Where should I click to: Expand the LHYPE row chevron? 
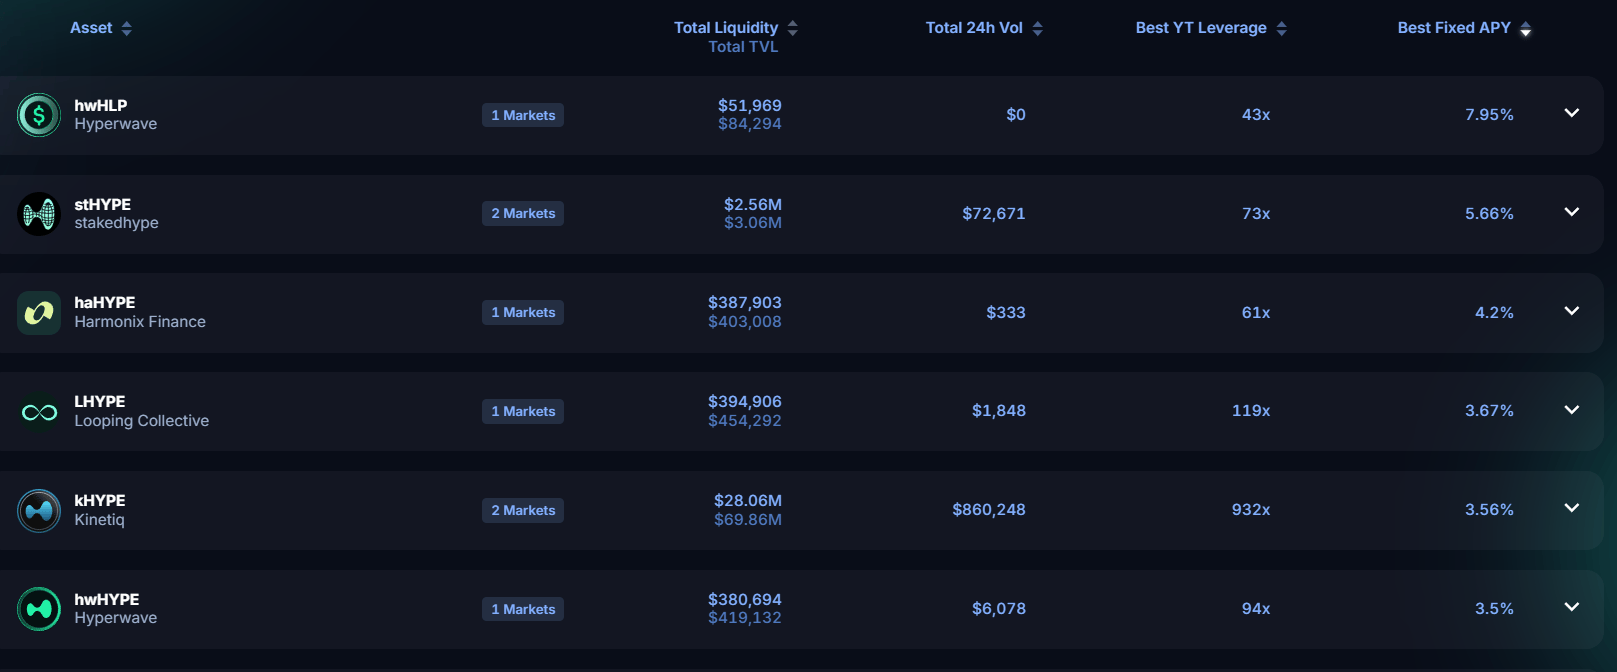(1572, 410)
